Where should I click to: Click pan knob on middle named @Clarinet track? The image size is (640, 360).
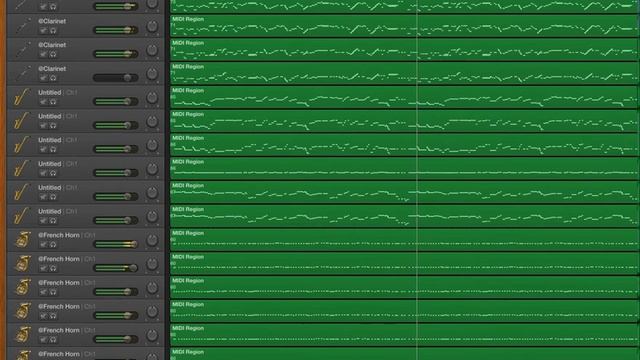(152, 50)
